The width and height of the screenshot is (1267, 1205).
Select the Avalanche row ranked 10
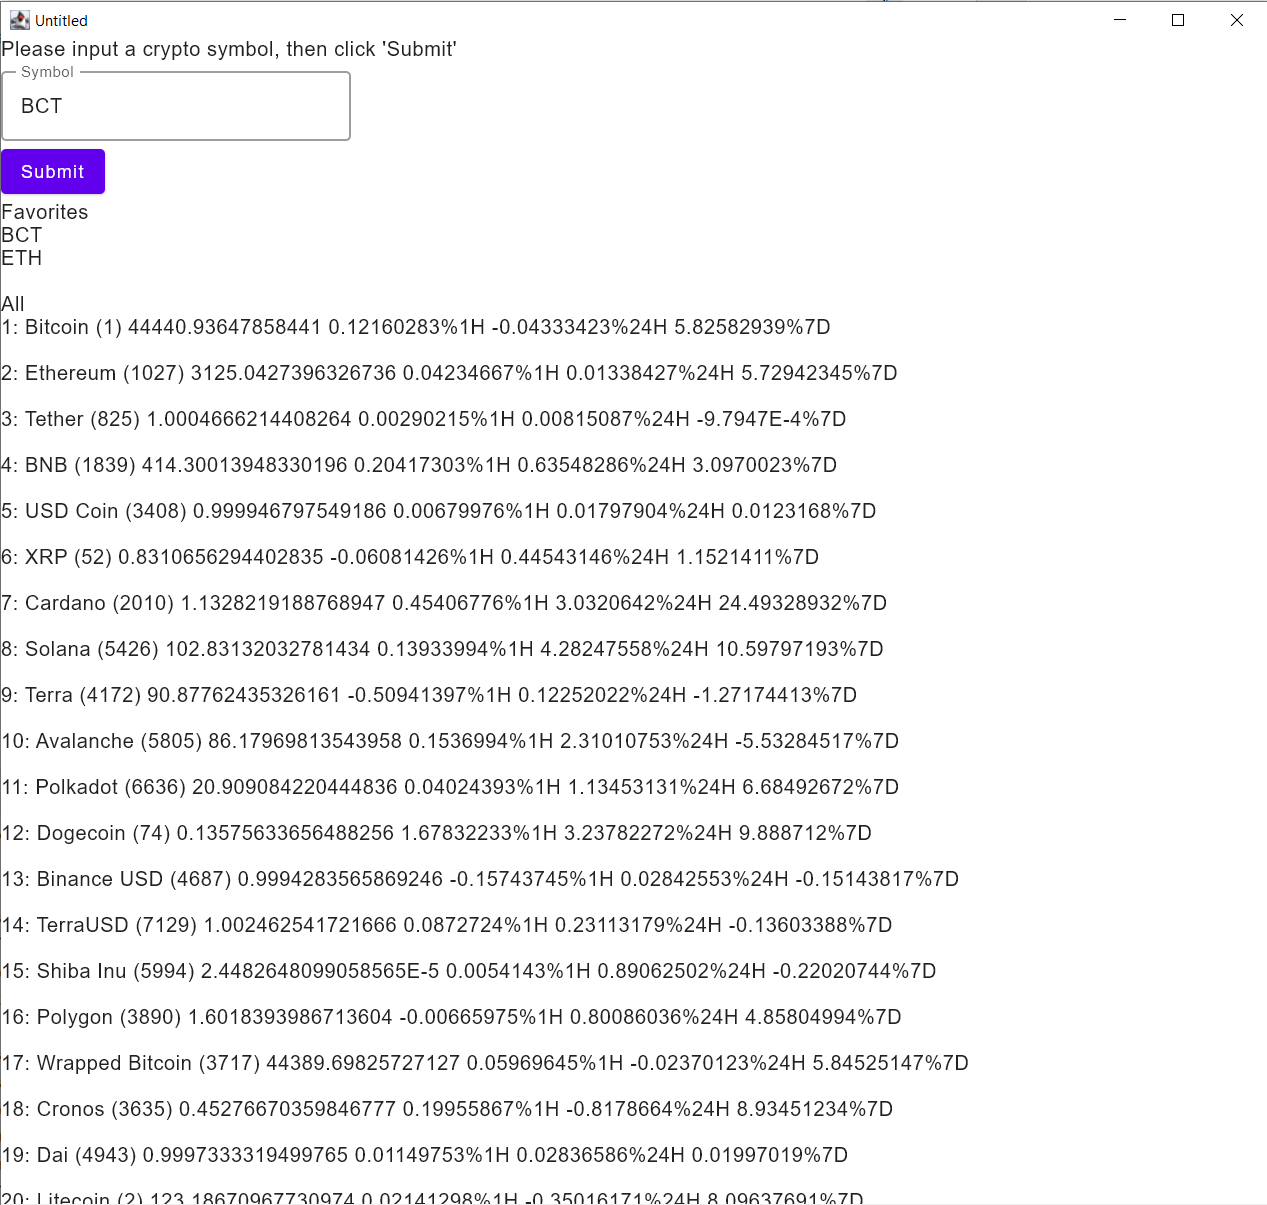pos(450,741)
